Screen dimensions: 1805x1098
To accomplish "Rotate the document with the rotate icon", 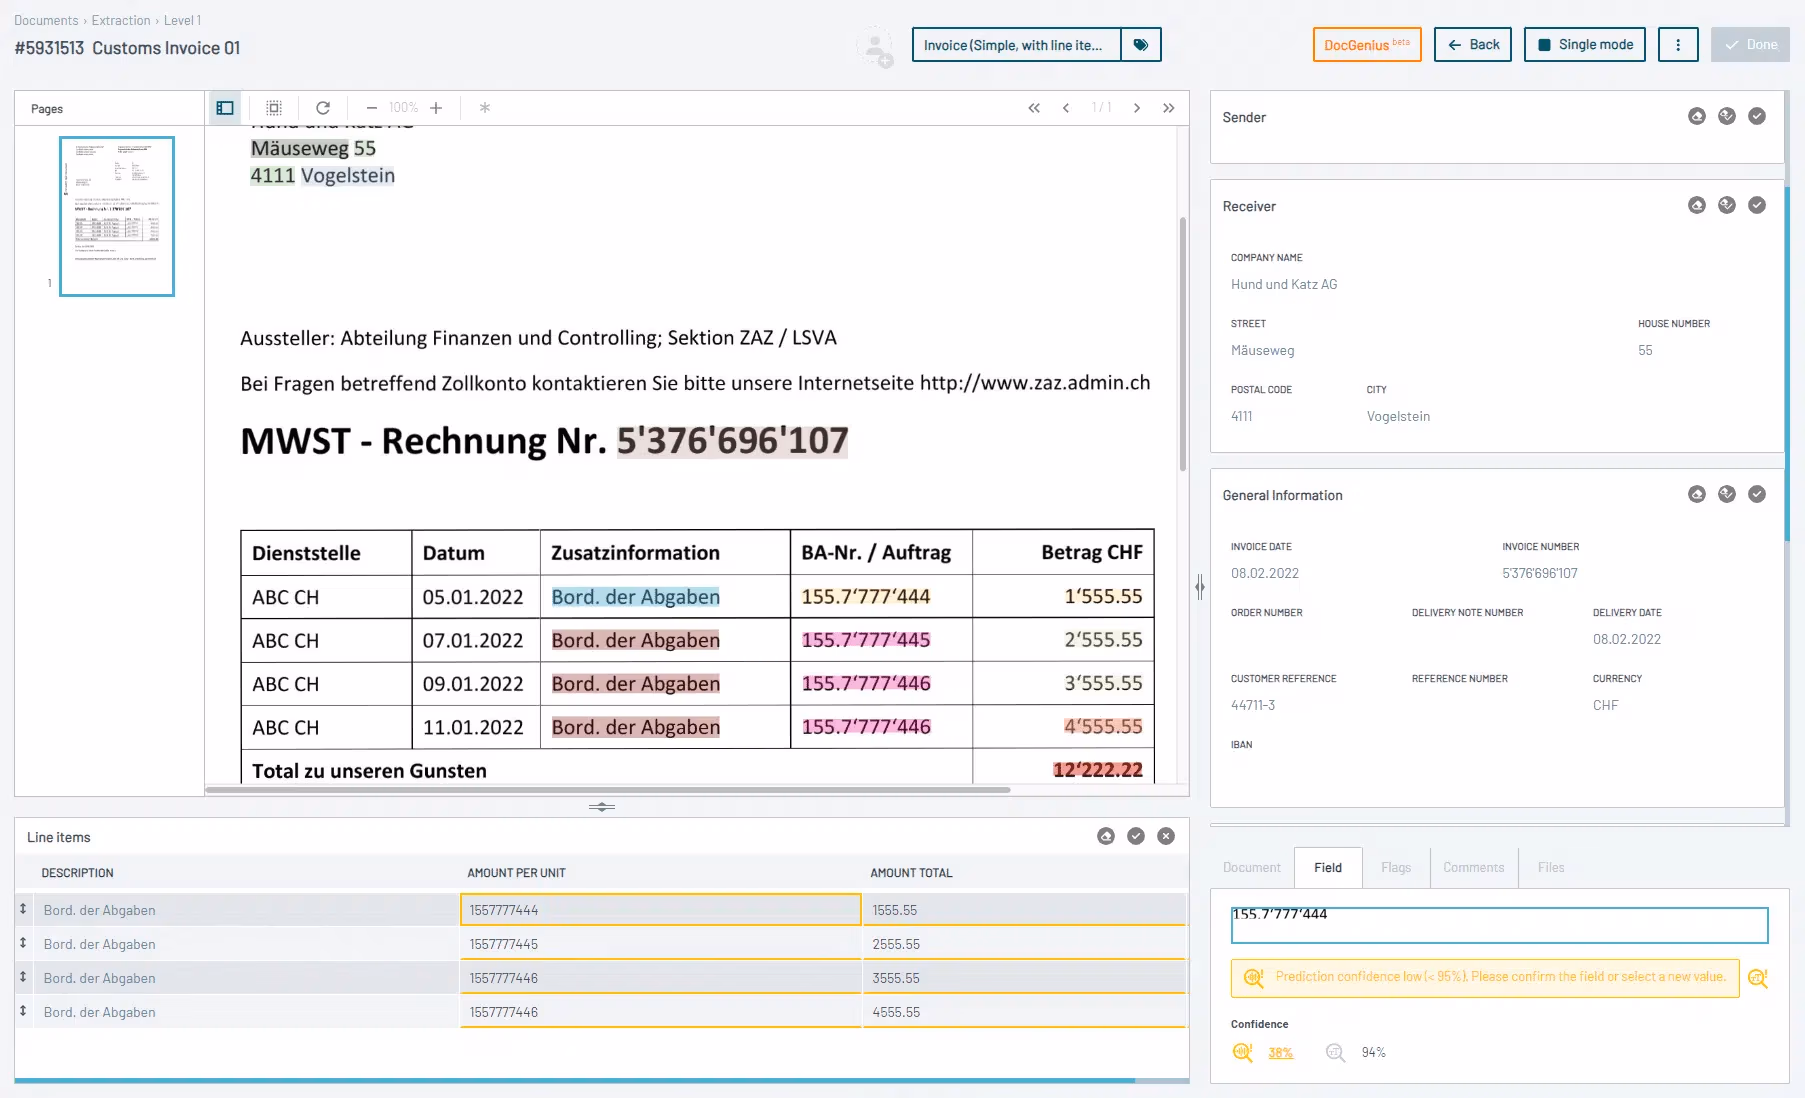I will click(x=323, y=108).
